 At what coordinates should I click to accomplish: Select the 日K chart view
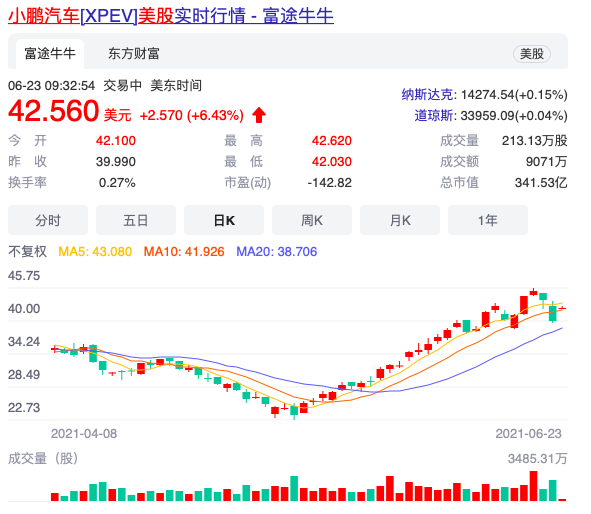tap(224, 220)
